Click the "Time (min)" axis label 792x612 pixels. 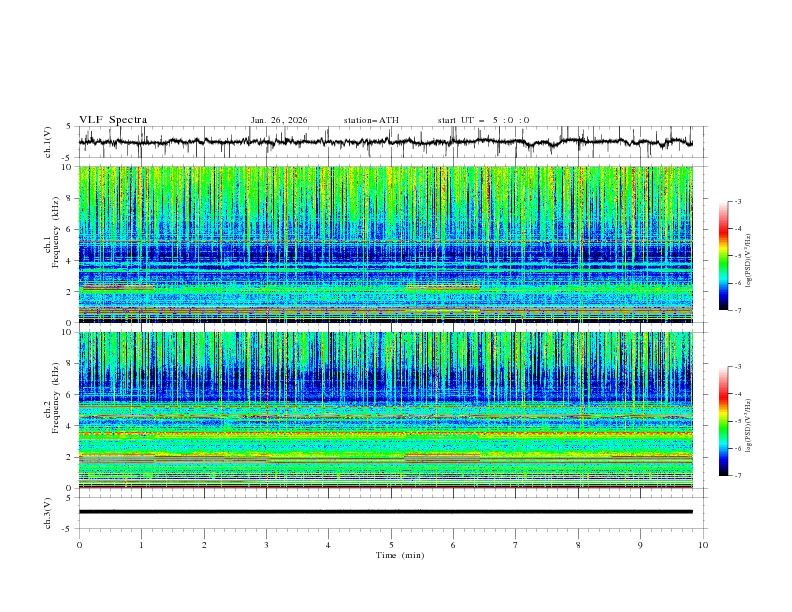pyautogui.click(x=400, y=555)
